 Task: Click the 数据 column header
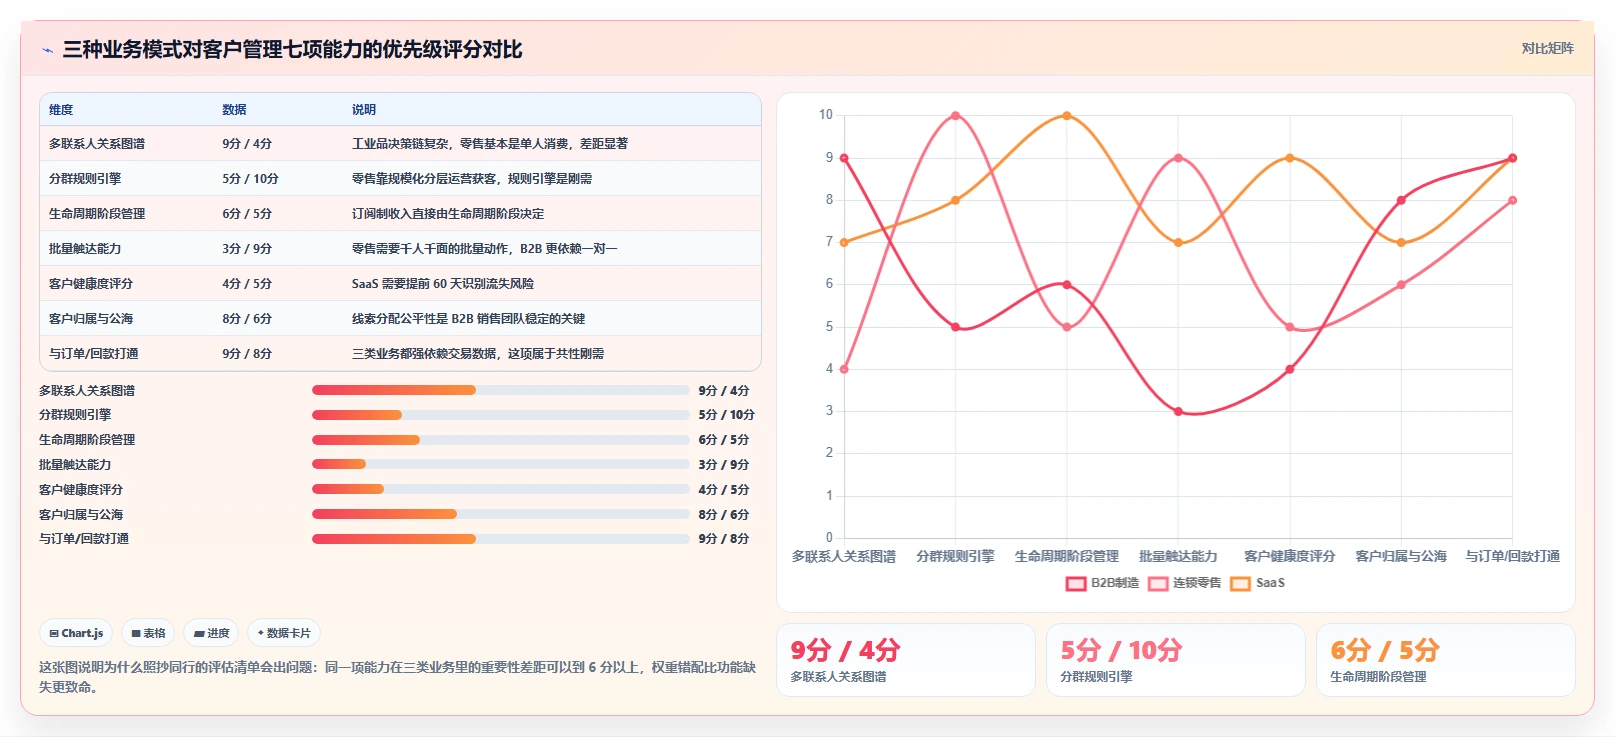234,110
